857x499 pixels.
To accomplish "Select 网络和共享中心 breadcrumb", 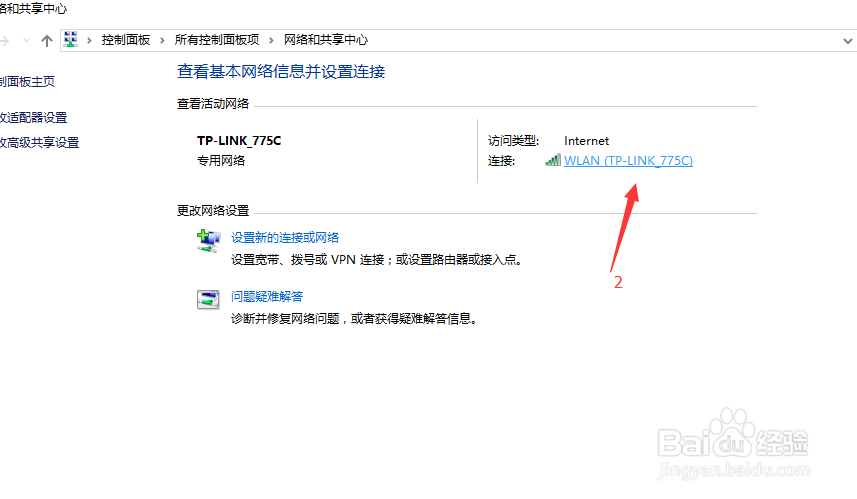I will click(x=326, y=40).
